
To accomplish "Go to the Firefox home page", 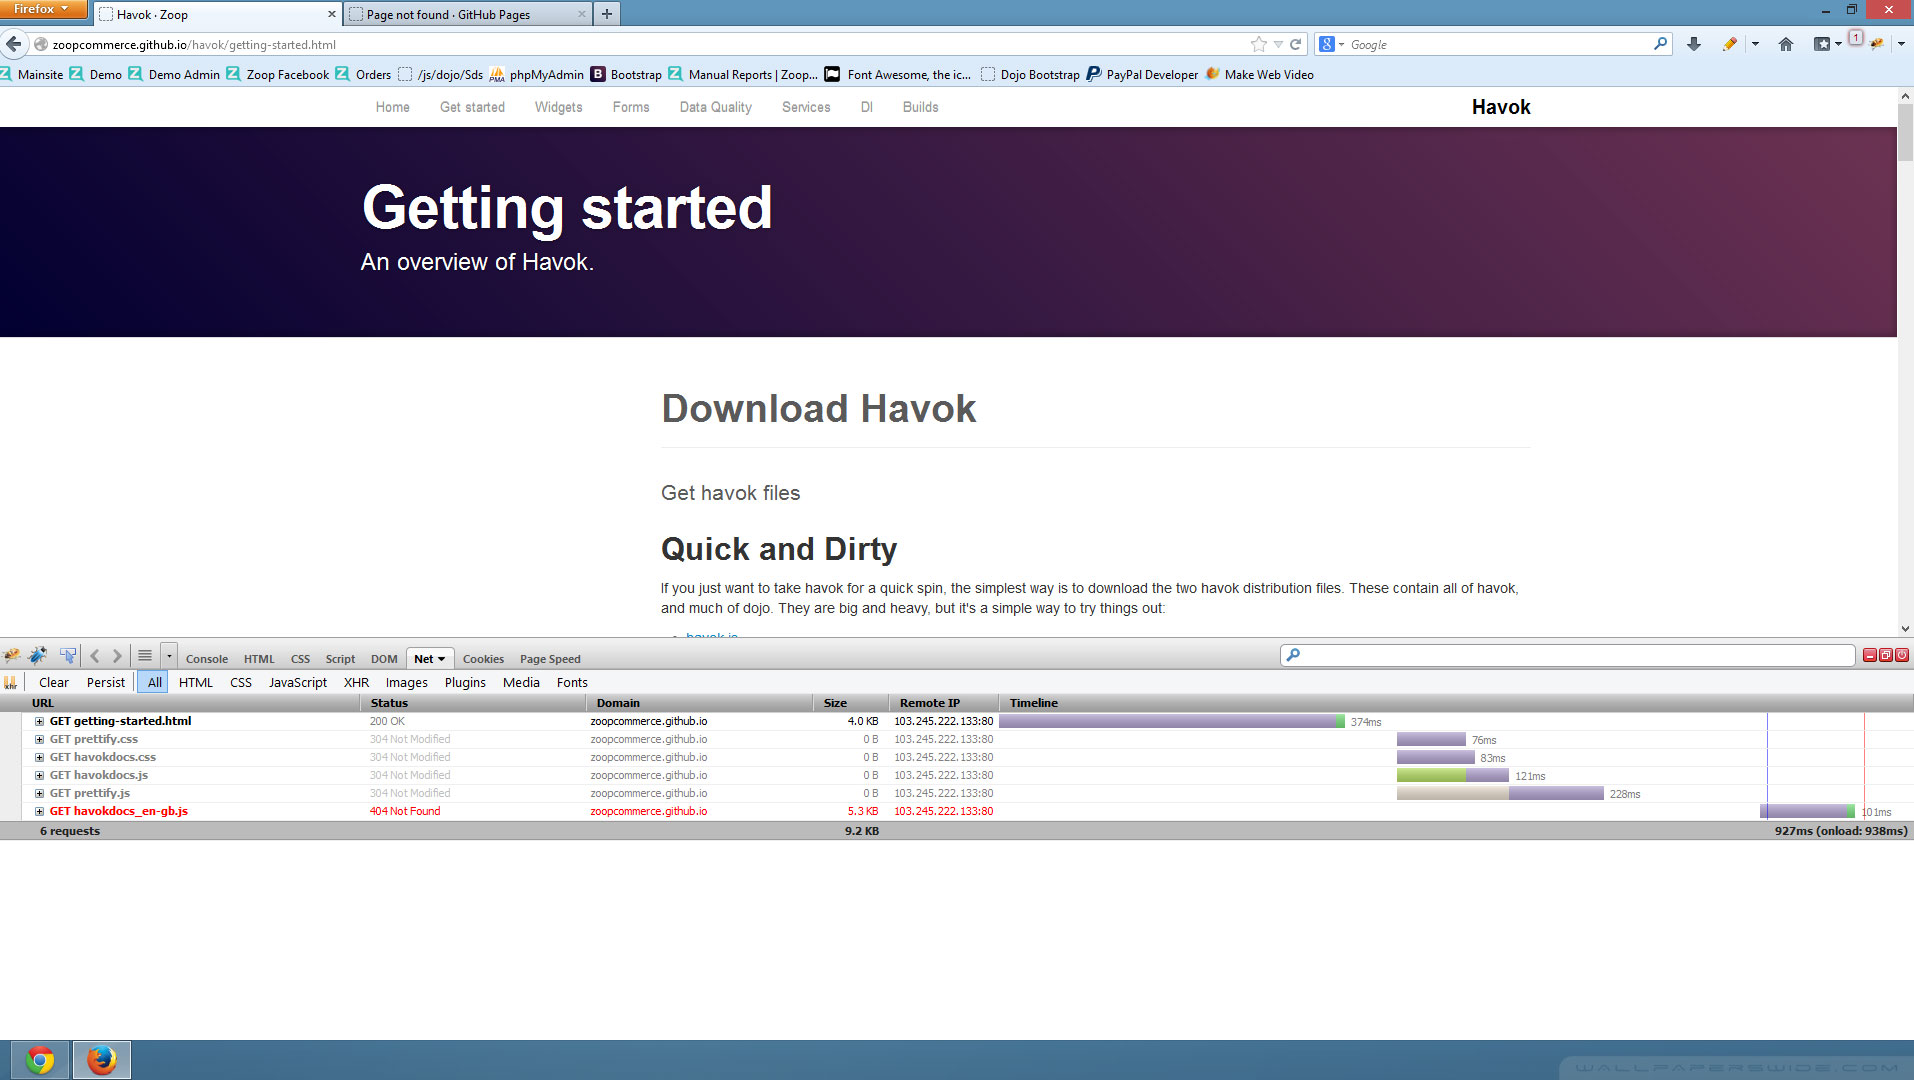I will [x=1786, y=44].
